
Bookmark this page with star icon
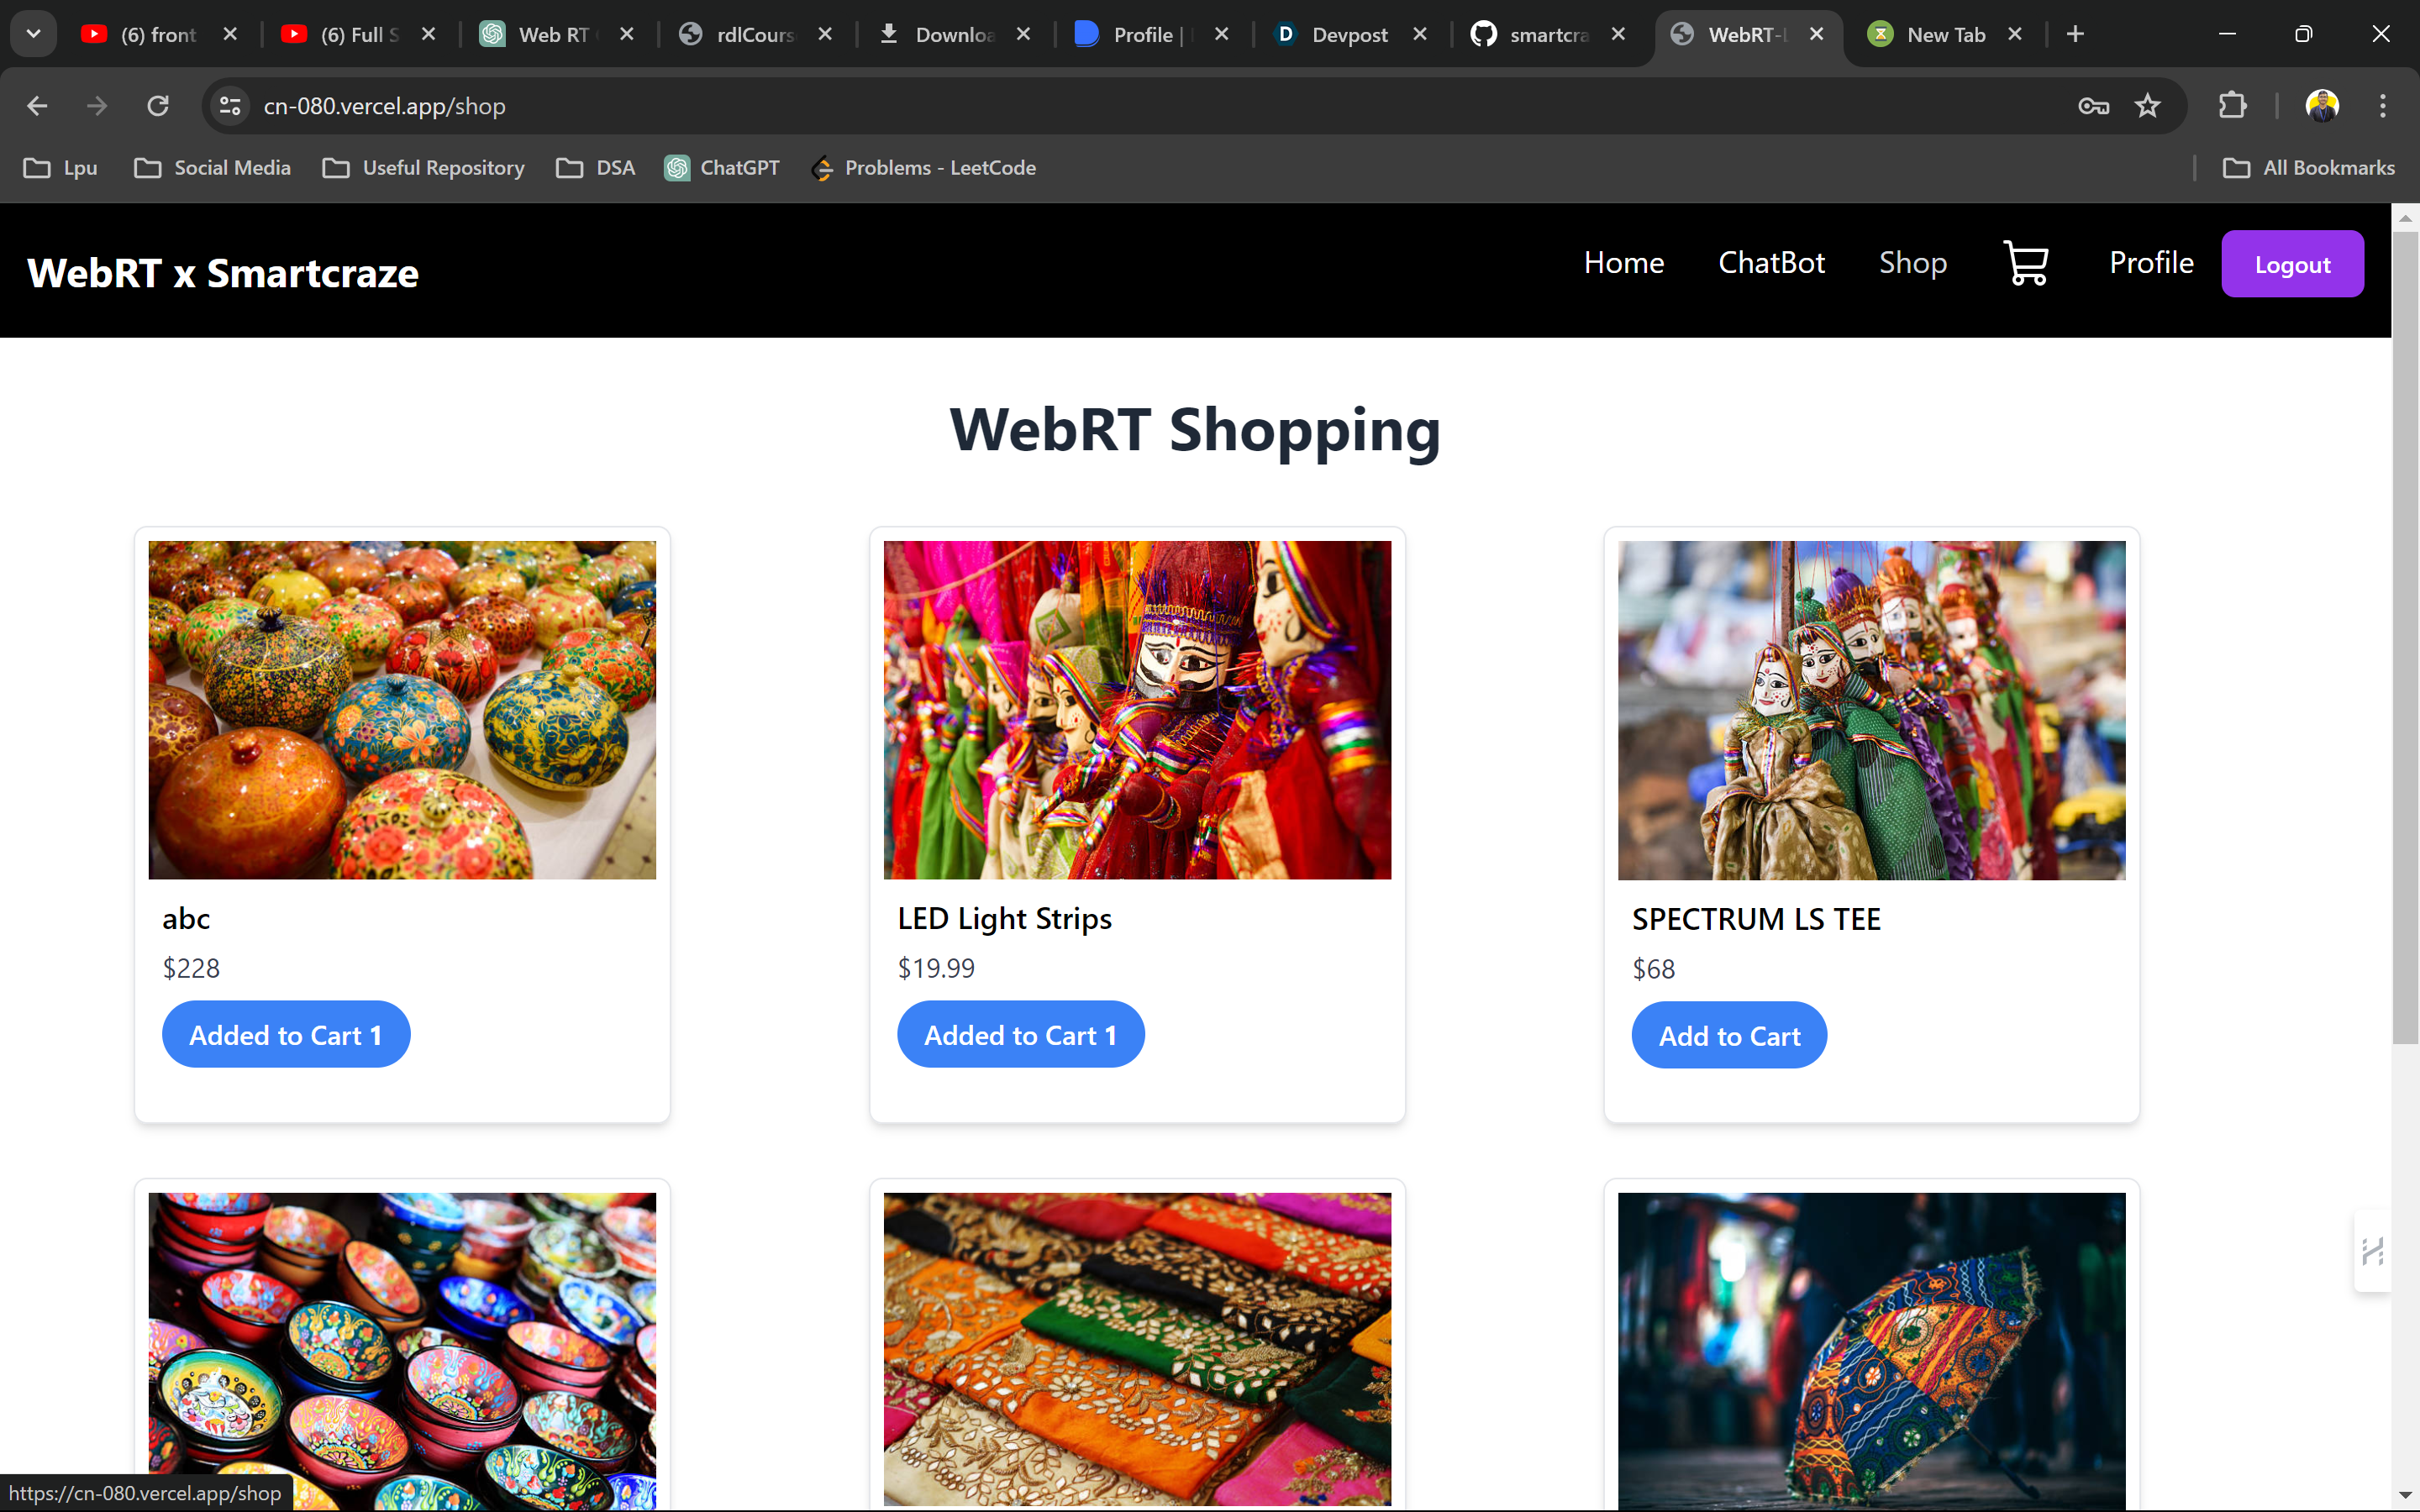(2147, 106)
